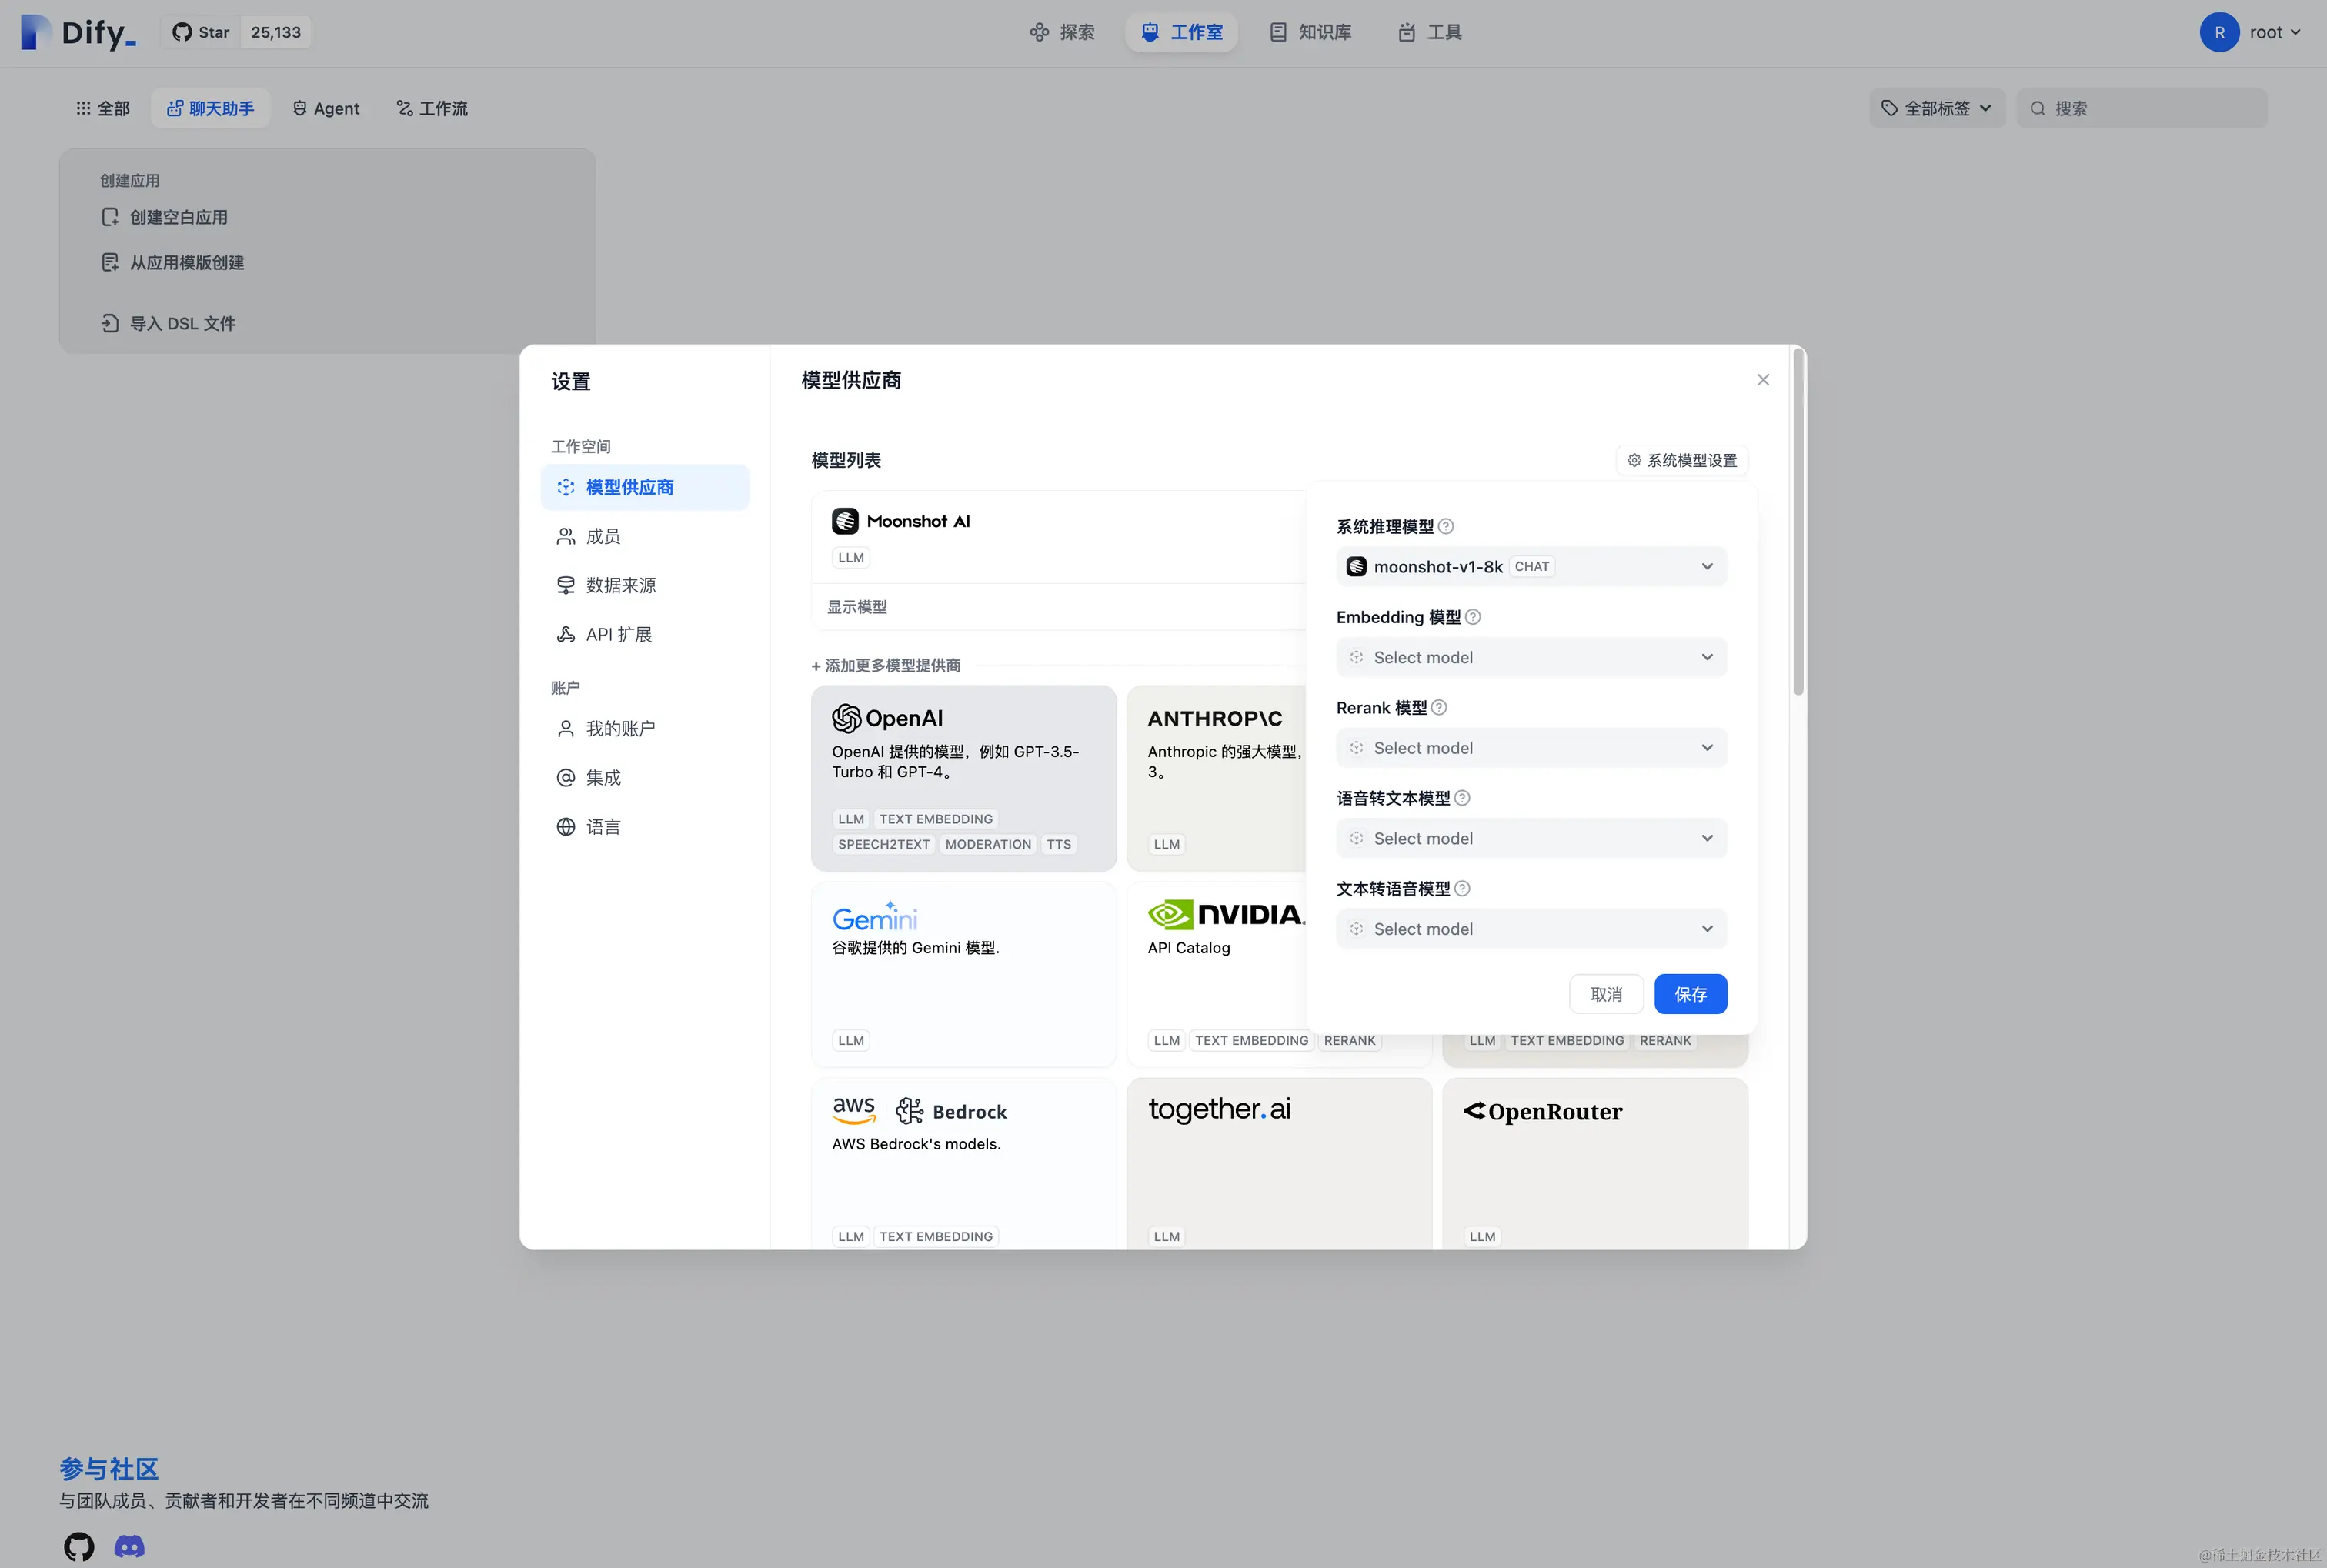Screen dimensions: 2327x1568
Task: Open 数据来源 settings
Action: click(645, 585)
